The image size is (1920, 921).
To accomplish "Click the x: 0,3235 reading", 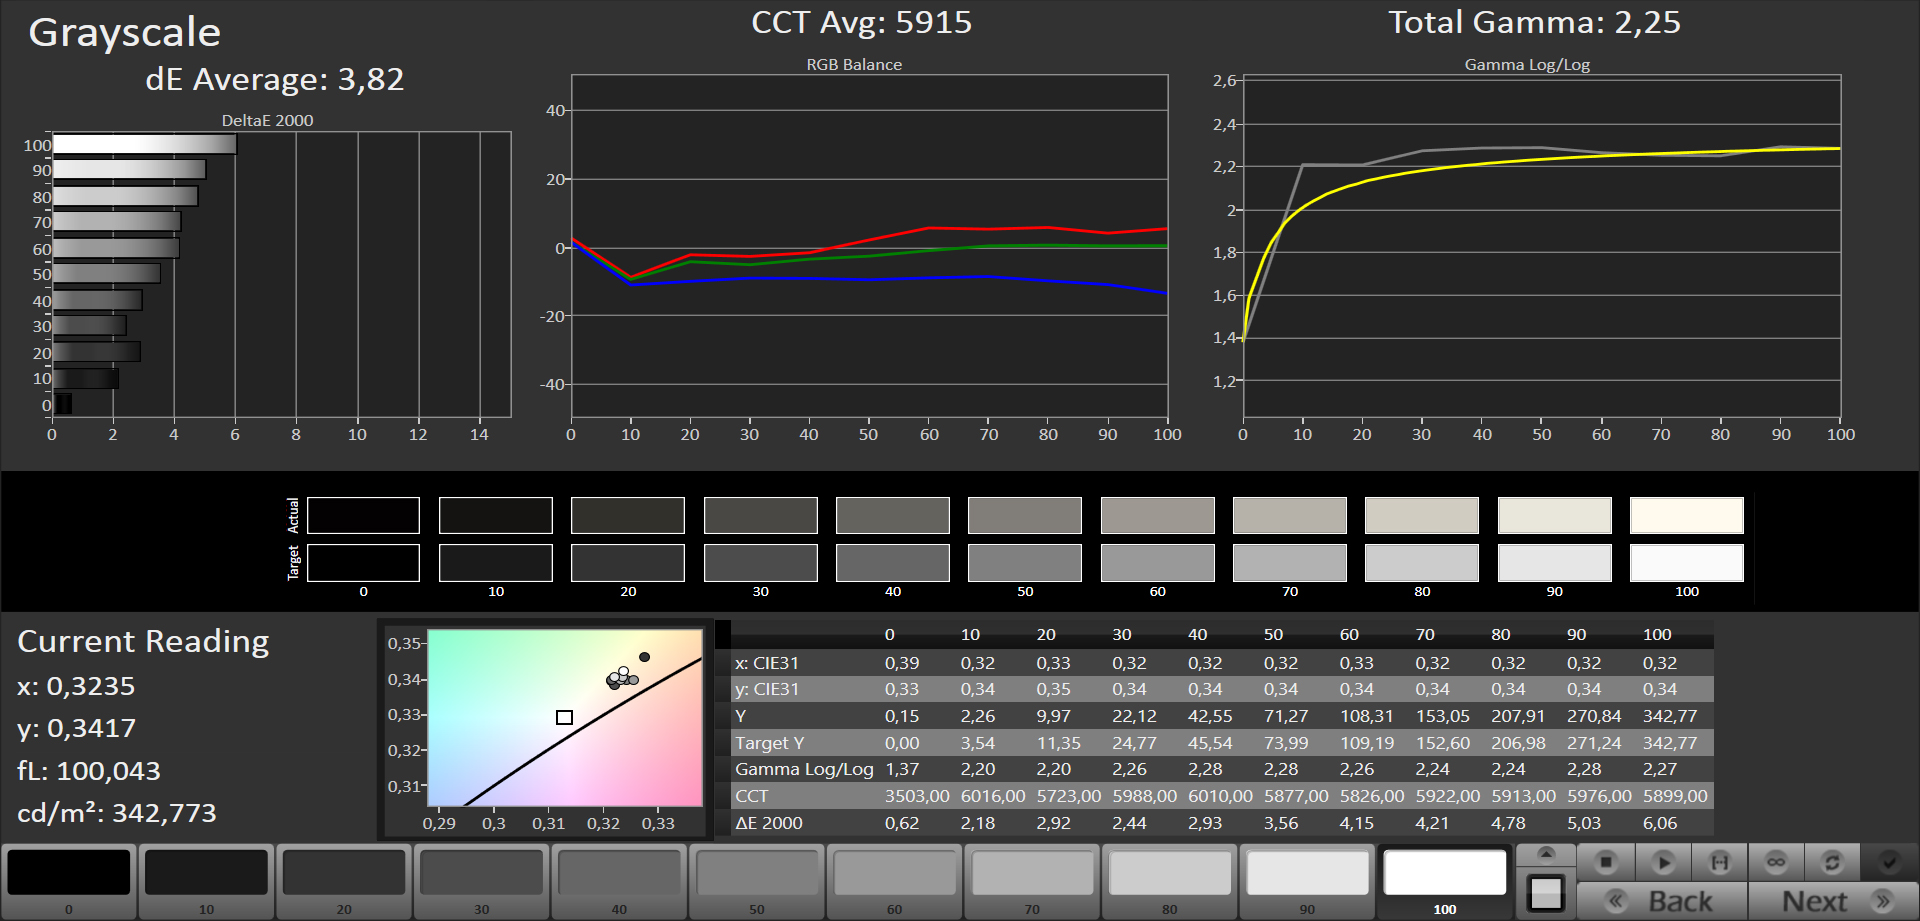I will point(76,686).
